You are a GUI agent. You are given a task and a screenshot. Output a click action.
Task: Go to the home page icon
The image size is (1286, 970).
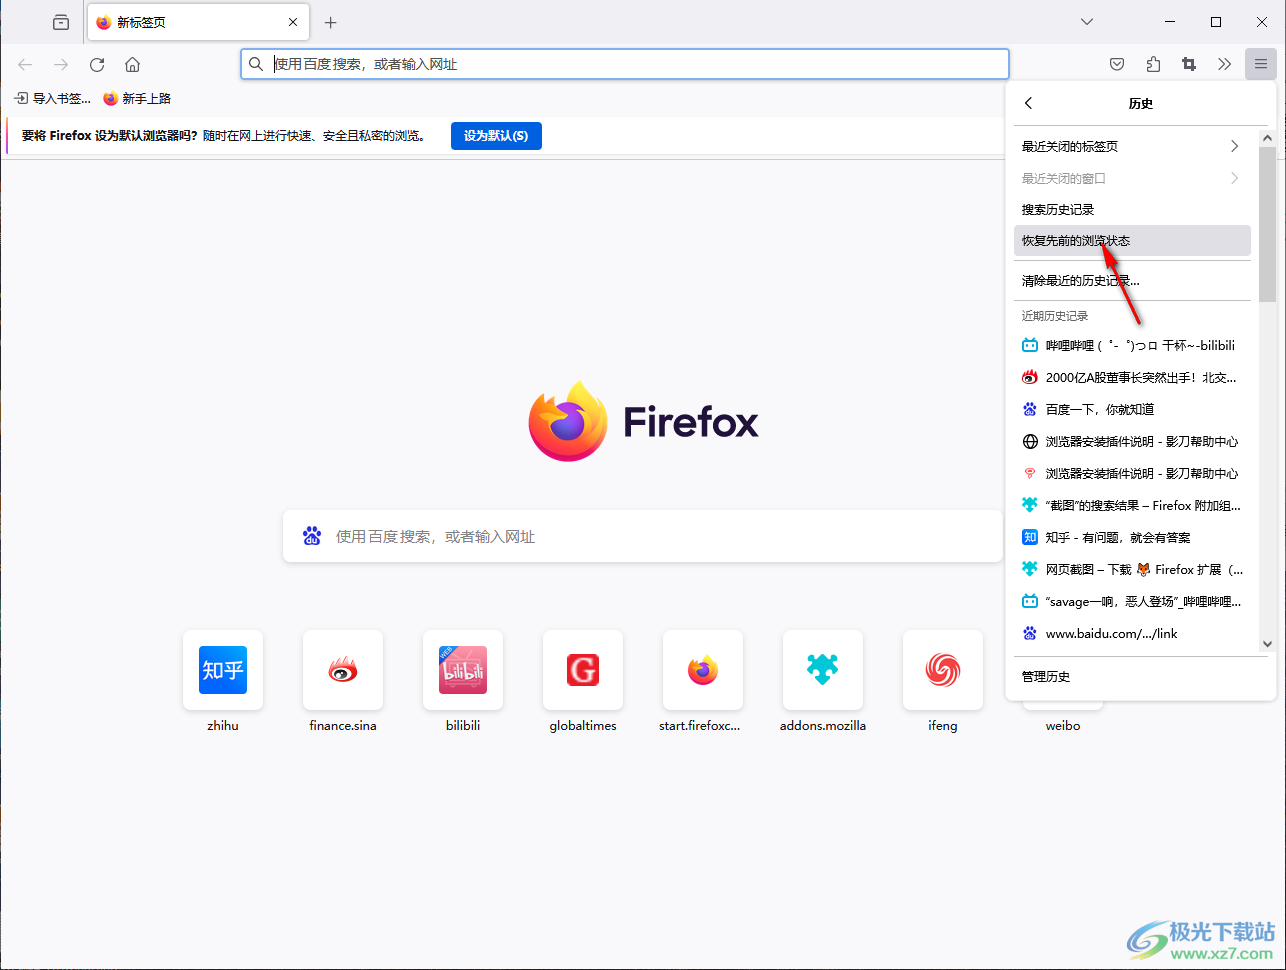click(x=132, y=64)
